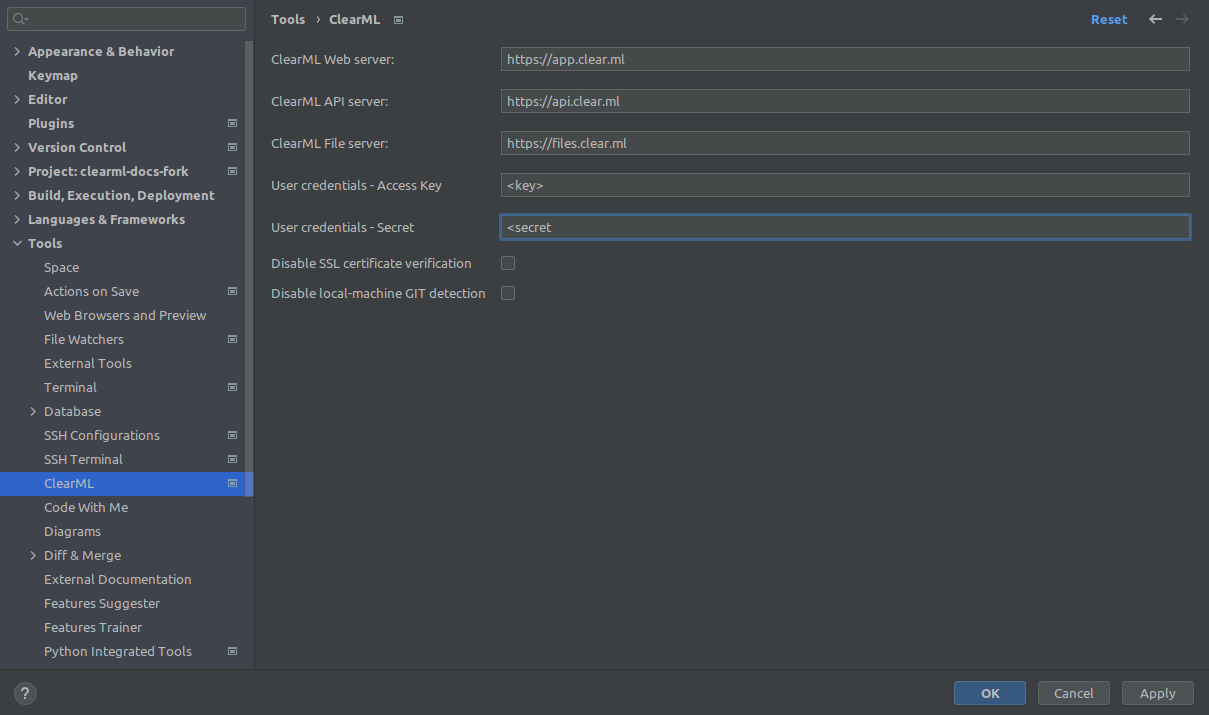
Task: Expand the Appearance & Behavior section
Action: click(x=16, y=51)
